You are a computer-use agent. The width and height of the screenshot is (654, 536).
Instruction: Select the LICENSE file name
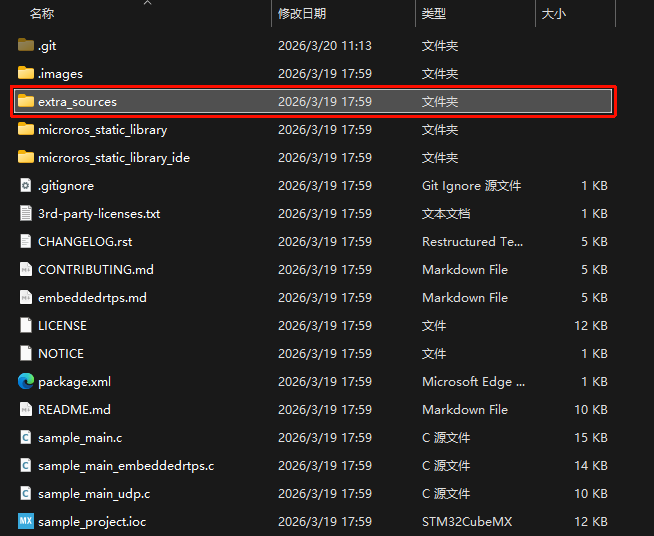pyautogui.click(x=62, y=325)
